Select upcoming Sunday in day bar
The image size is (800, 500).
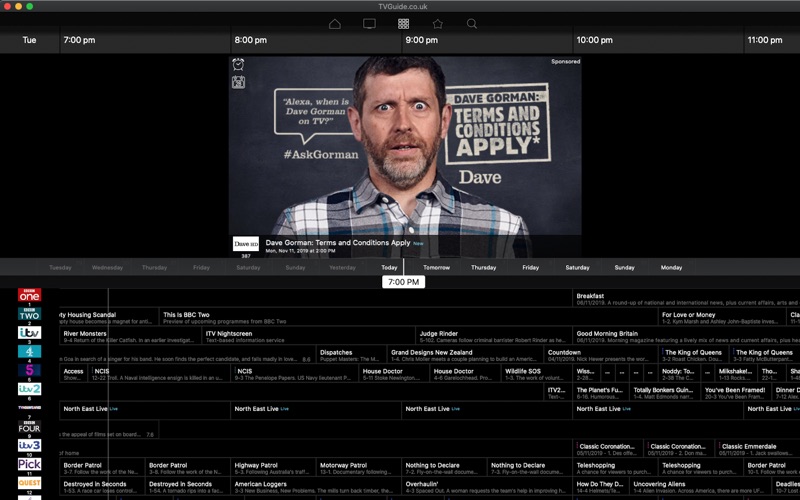[624, 267]
